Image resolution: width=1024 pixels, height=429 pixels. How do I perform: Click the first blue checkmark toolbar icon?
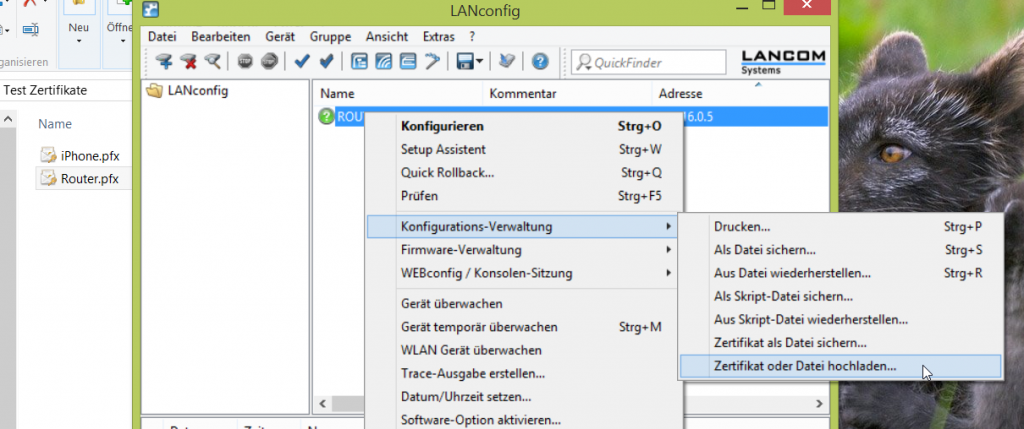302,62
